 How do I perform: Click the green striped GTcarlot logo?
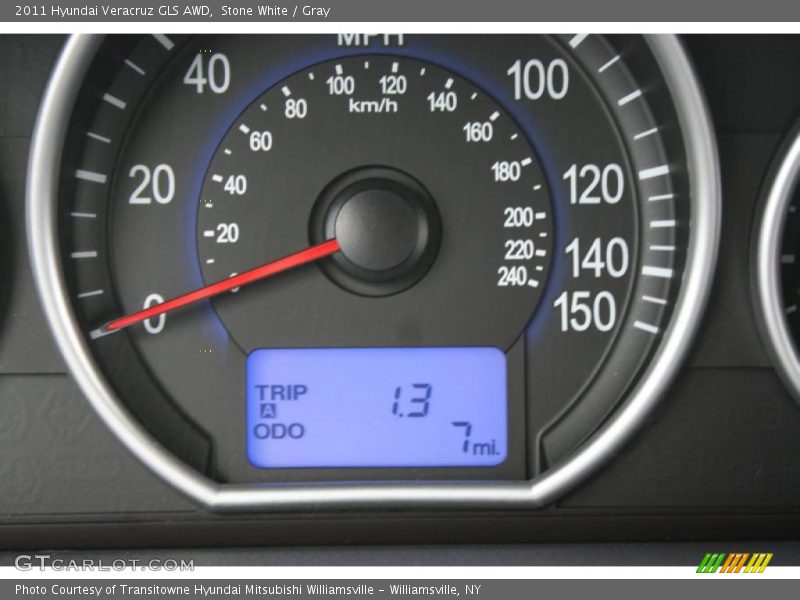tap(733, 562)
